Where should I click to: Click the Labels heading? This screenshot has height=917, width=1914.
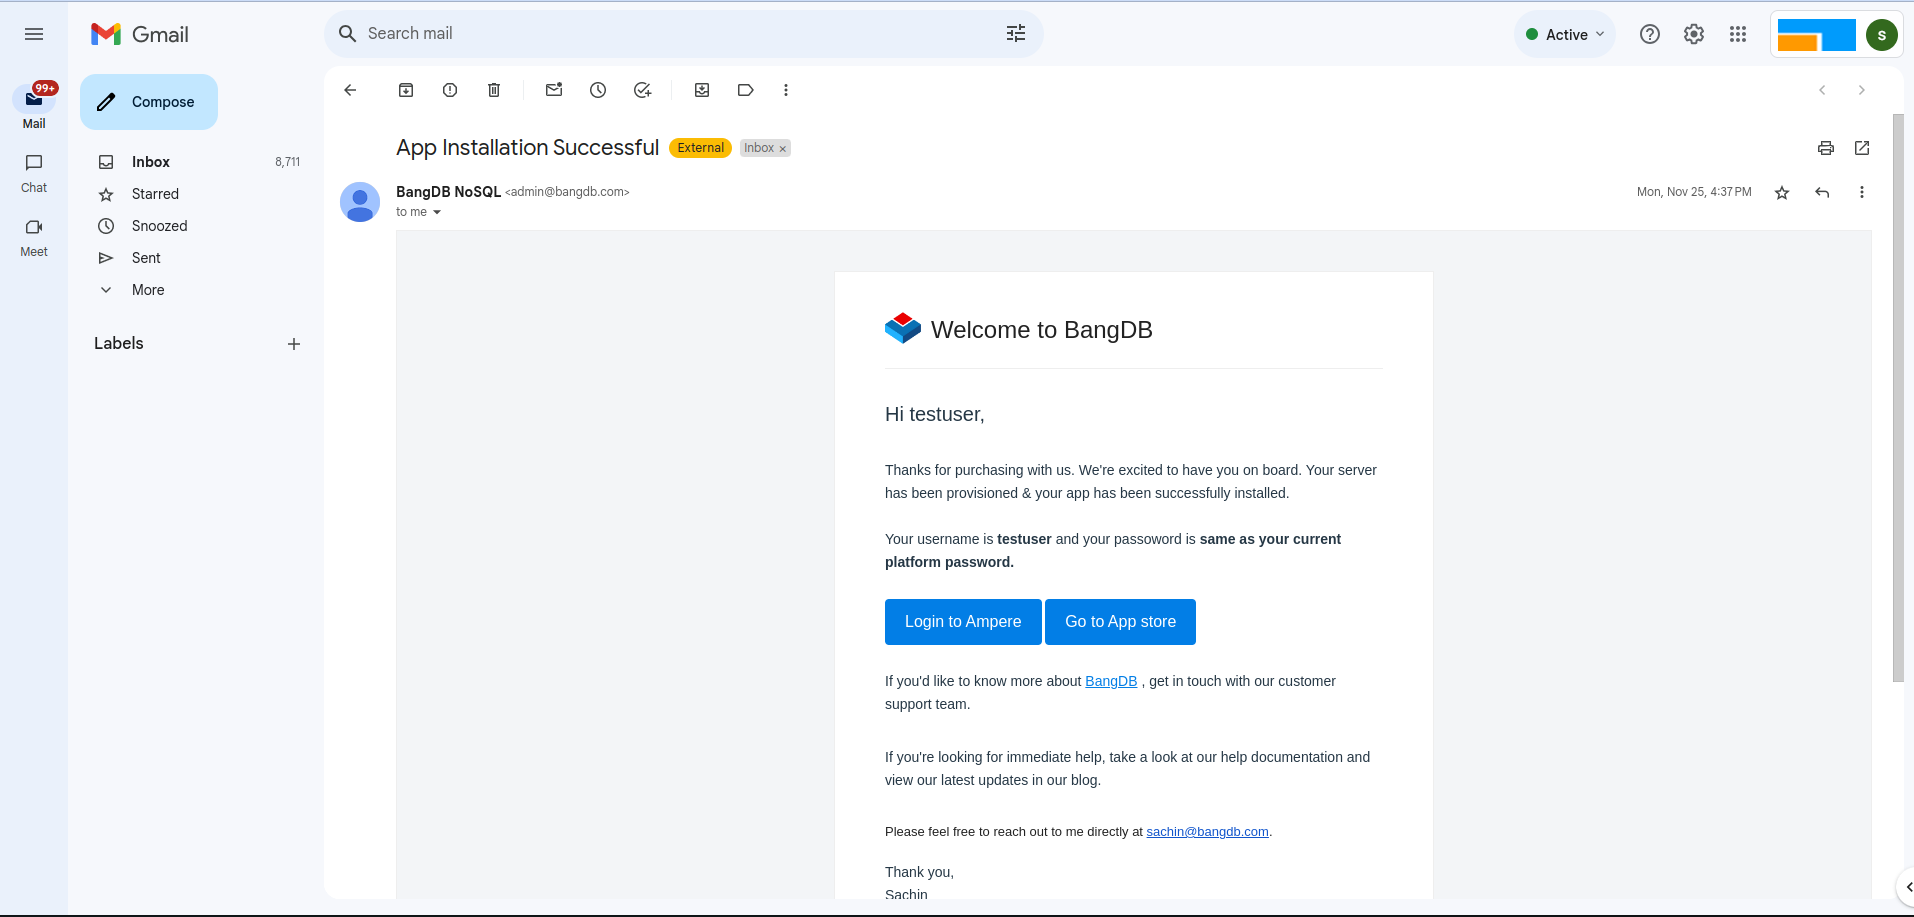(x=119, y=343)
